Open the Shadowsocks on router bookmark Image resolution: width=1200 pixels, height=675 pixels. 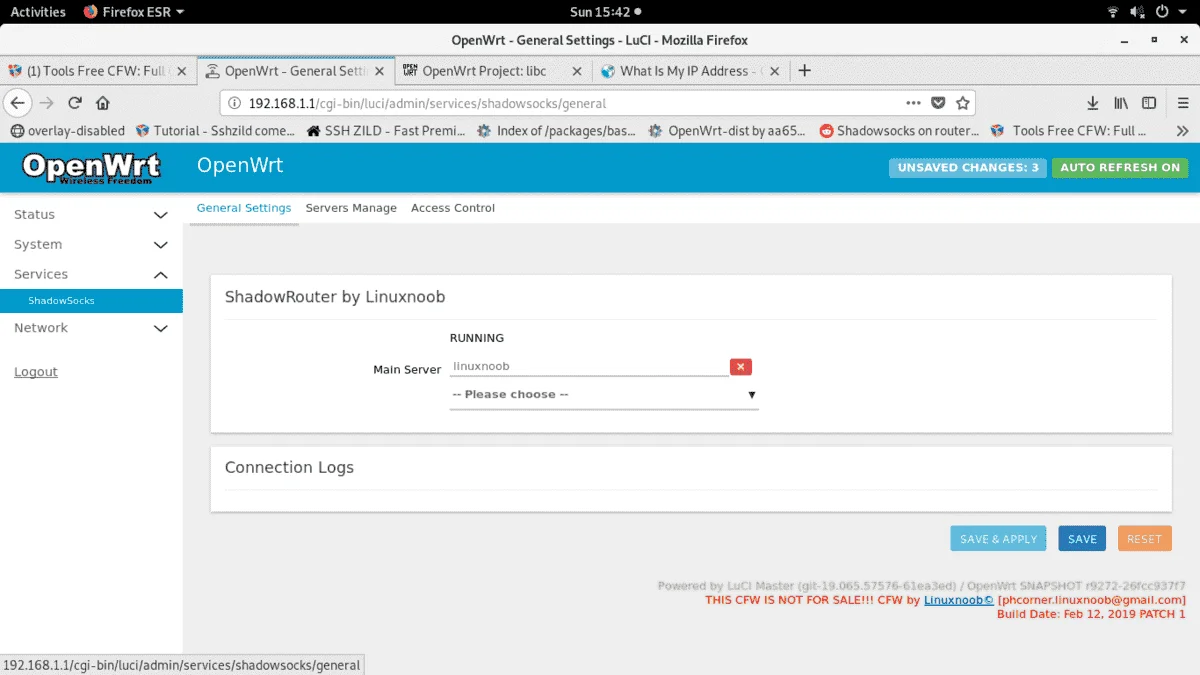click(x=898, y=131)
